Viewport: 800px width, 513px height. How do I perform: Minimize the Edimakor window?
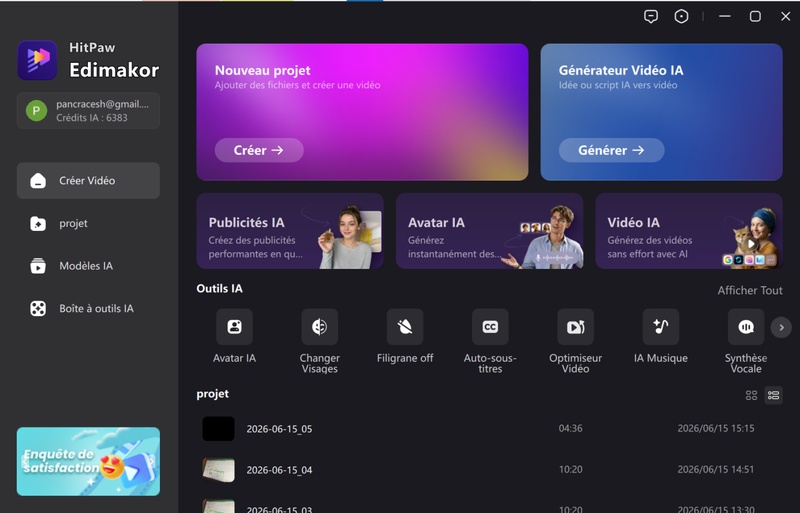(724, 16)
